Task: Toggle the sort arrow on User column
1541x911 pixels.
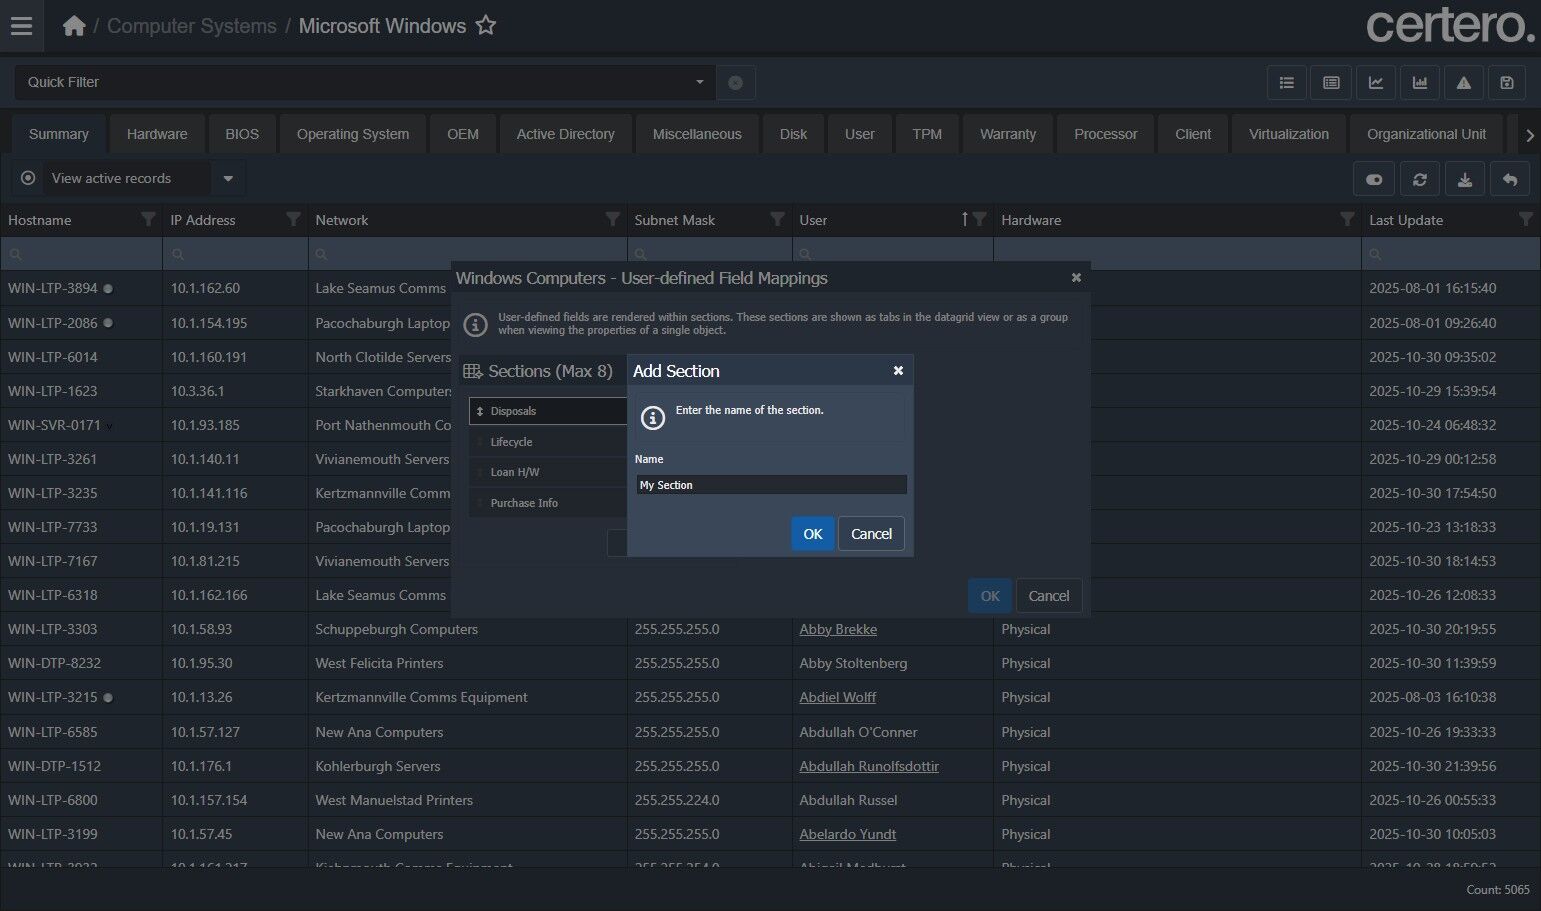Action: (x=964, y=219)
